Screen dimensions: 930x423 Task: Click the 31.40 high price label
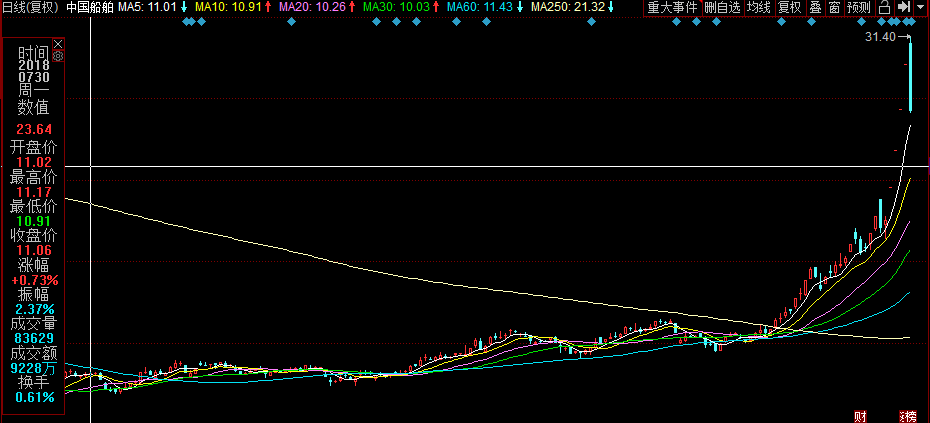880,37
